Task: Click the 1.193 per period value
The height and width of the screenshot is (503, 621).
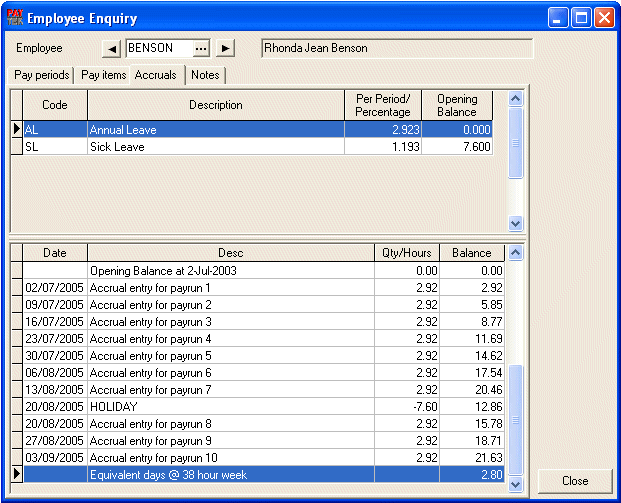Action: (383, 147)
